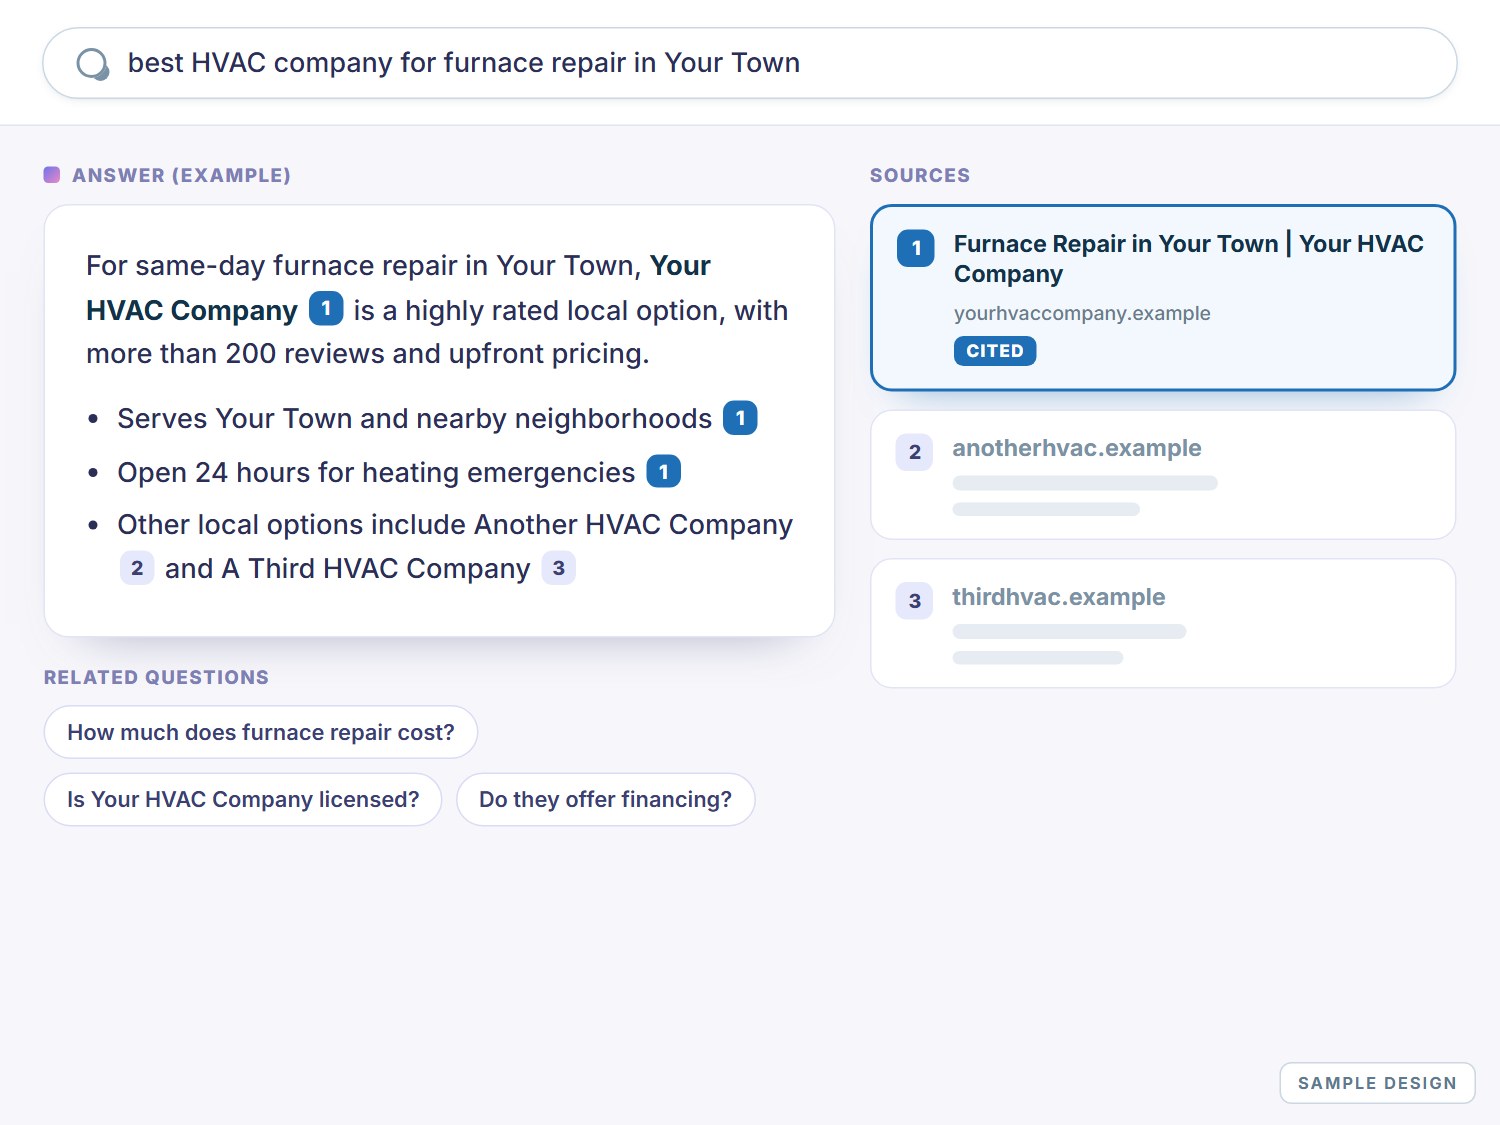Click the Sample Design label
The height and width of the screenshot is (1125, 1500).
(1377, 1083)
